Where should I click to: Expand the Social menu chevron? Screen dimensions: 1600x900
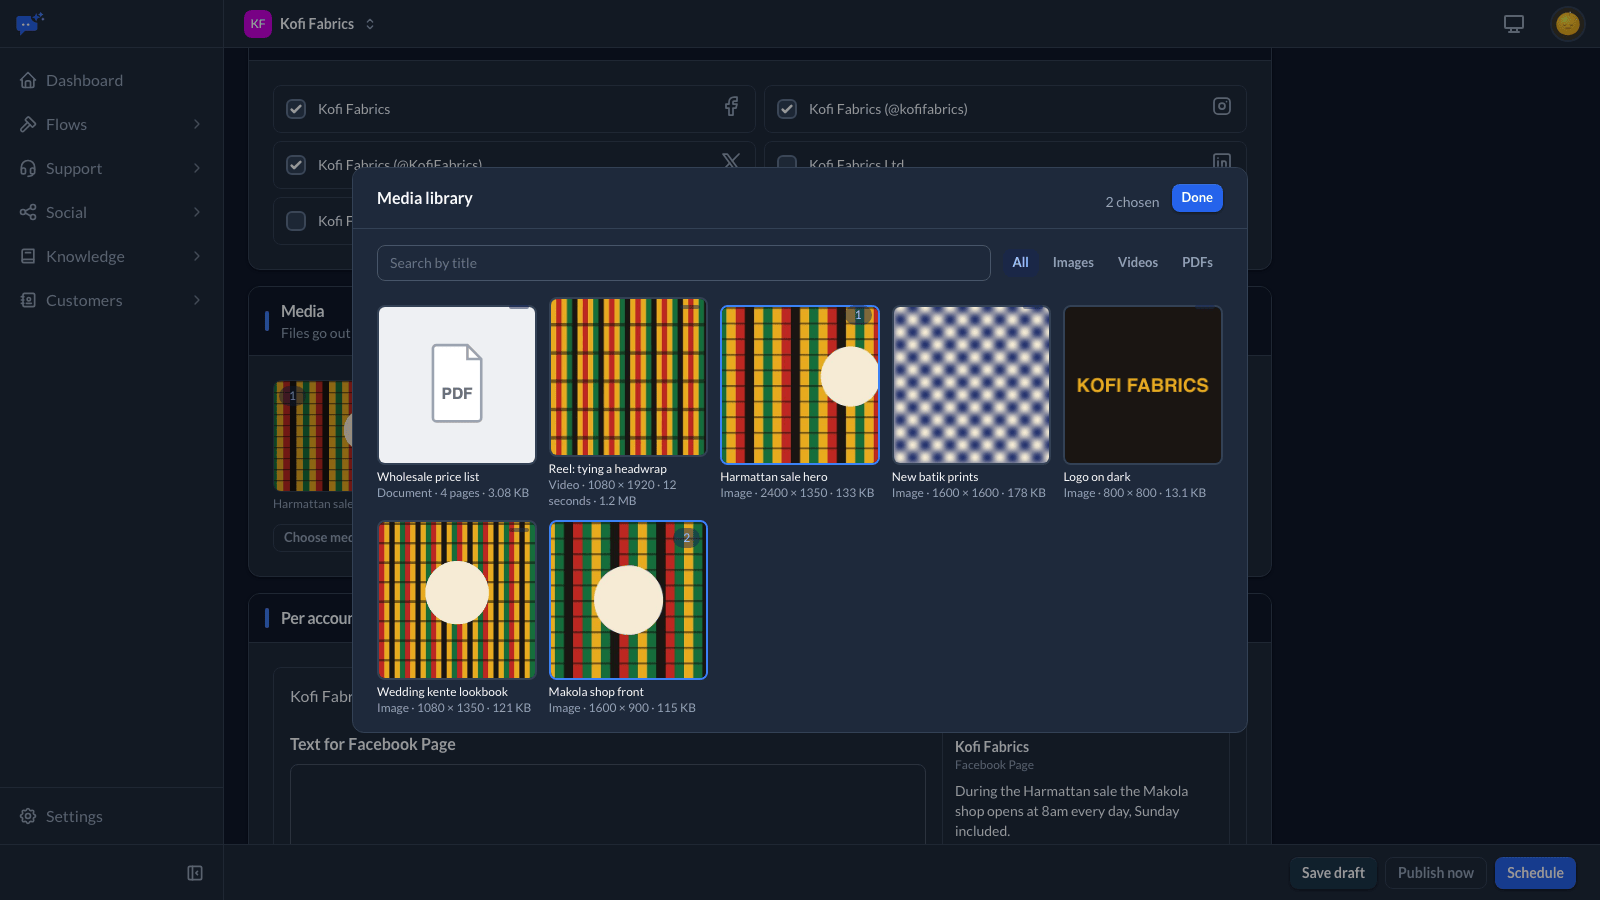point(197,212)
